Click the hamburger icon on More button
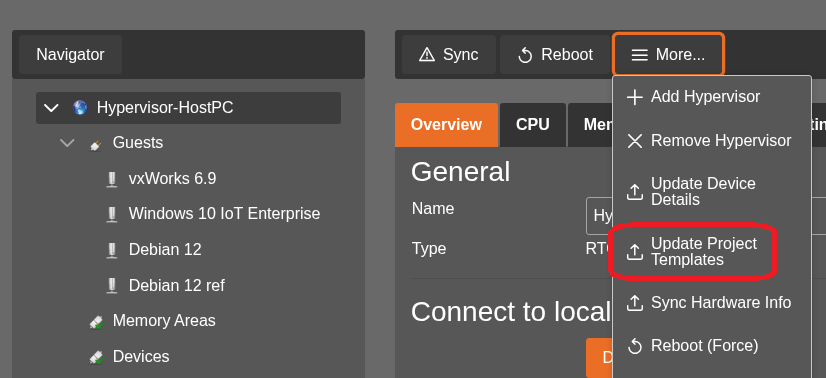The image size is (826, 378). (640, 55)
